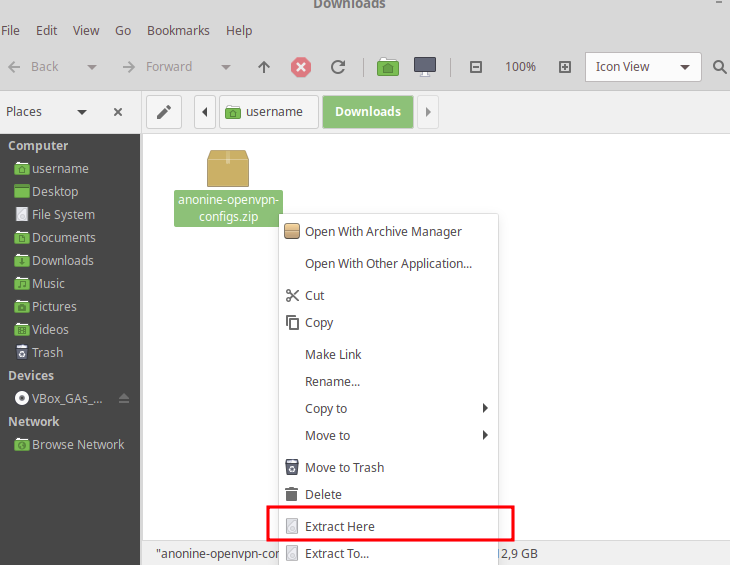Image resolution: width=730 pixels, height=565 pixels.
Task: Select Cut from context menu
Action: tap(388, 296)
